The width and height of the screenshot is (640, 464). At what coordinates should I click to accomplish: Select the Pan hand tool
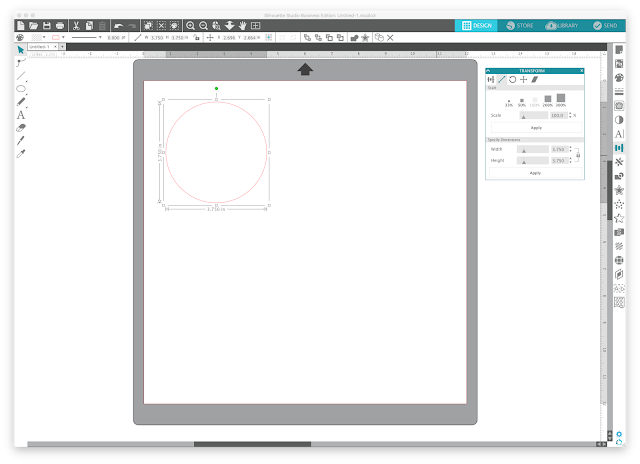pos(243,26)
